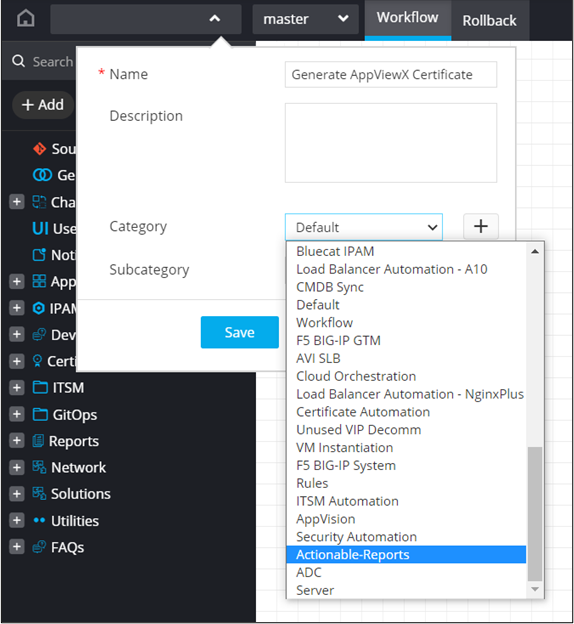Select Certificate Automation category
Screen dimensions: 574x624
pyautogui.click(x=406, y=412)
